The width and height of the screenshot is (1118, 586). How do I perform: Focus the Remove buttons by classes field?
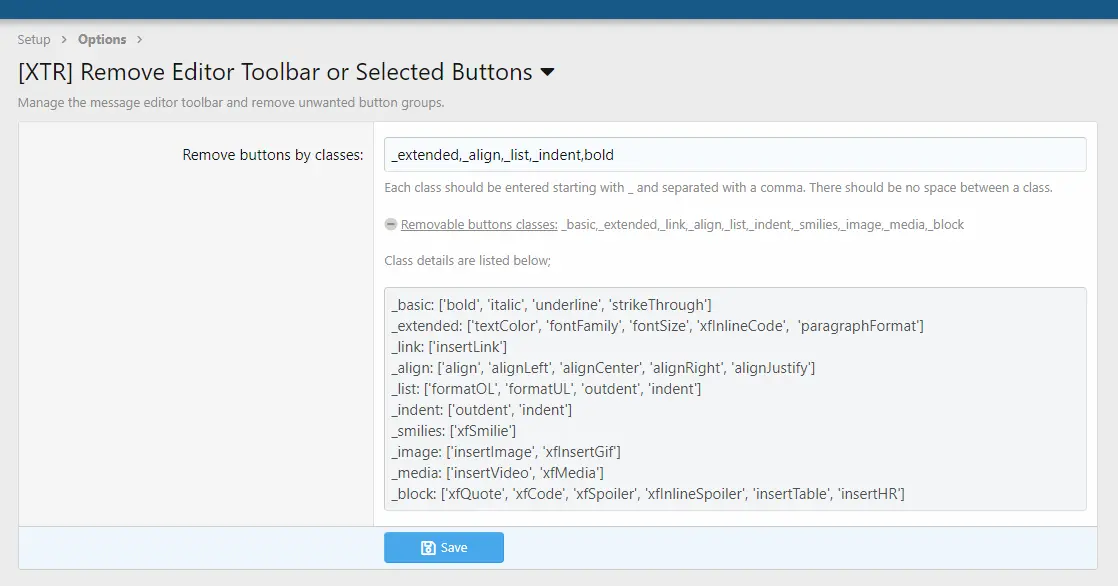click(735, 155)
